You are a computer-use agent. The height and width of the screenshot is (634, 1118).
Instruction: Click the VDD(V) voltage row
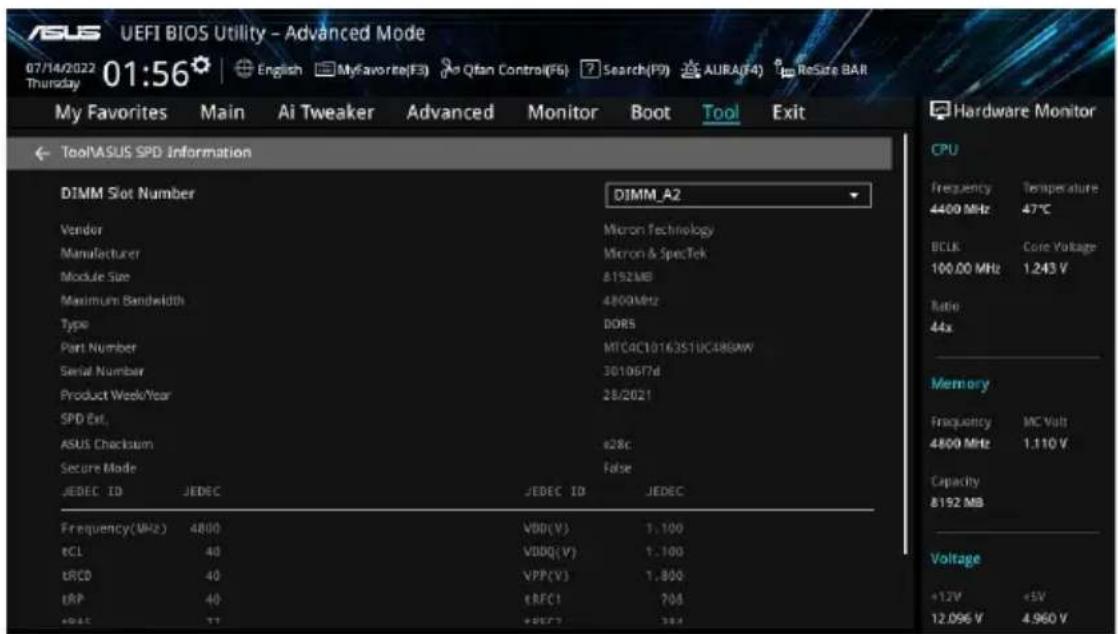coord(603,528)
